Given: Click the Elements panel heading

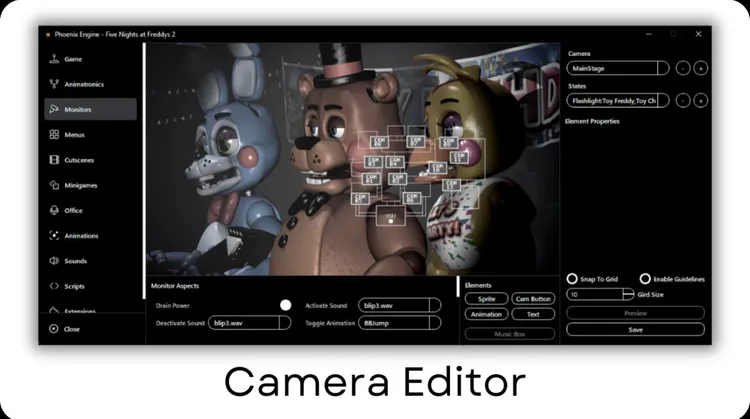Looking at the screenshot, I should click(x=478, y=285).
